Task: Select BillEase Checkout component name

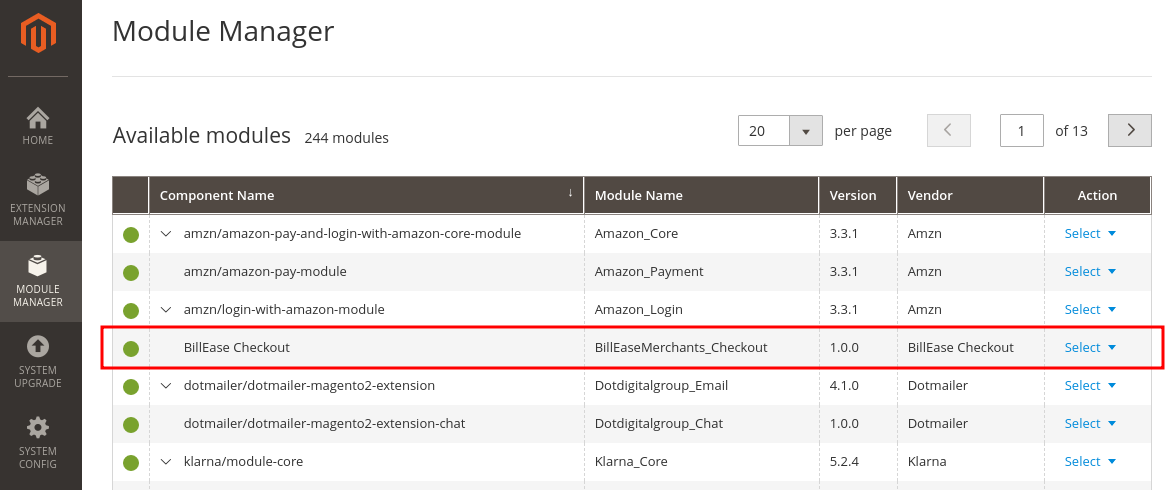Action: coord(237,347)
